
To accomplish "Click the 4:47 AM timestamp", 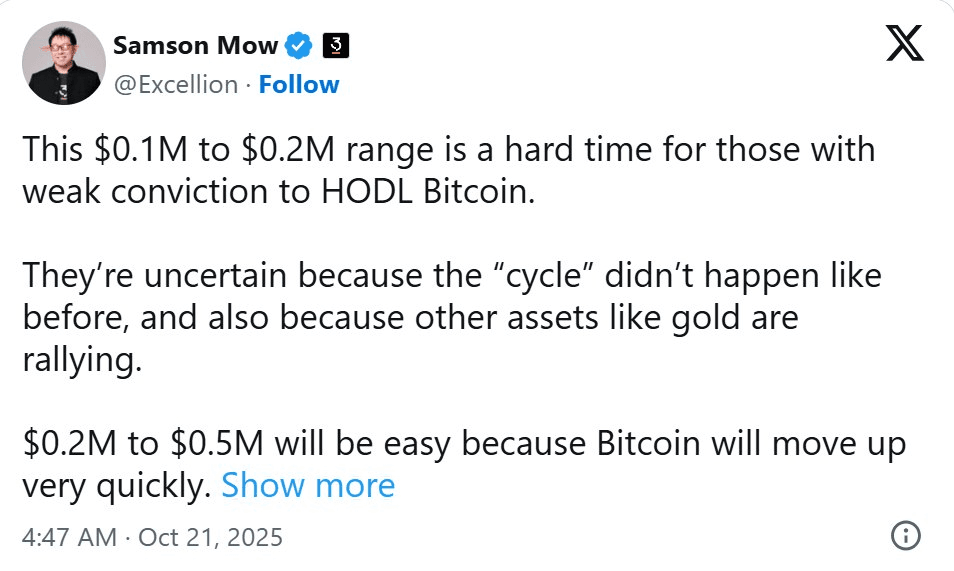I will 68,537.
